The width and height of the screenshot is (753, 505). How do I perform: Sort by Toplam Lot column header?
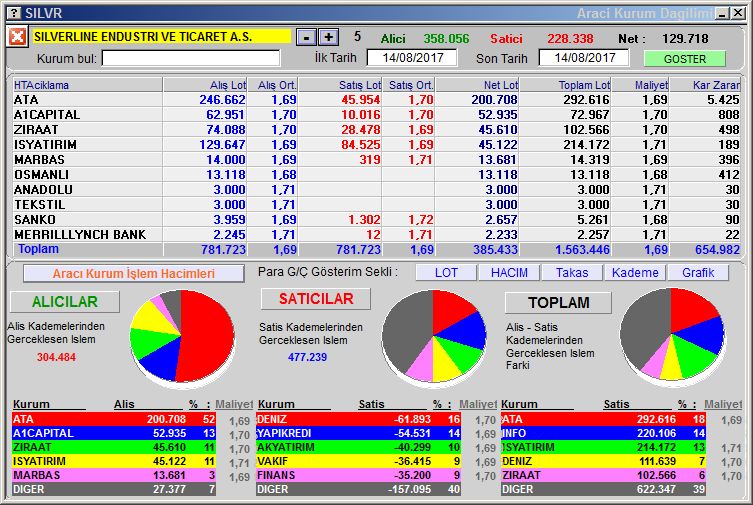tap(565, 85)
